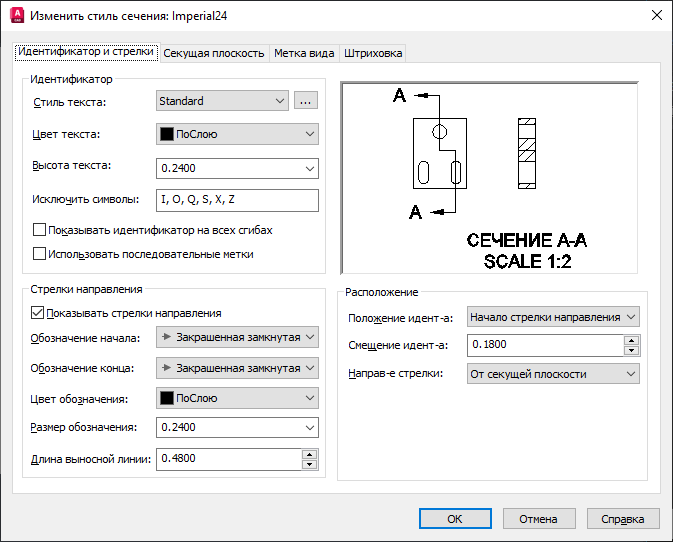
Task: Click the filled closed arrowhead icon for end symbol
Action: tap(167, 368)
